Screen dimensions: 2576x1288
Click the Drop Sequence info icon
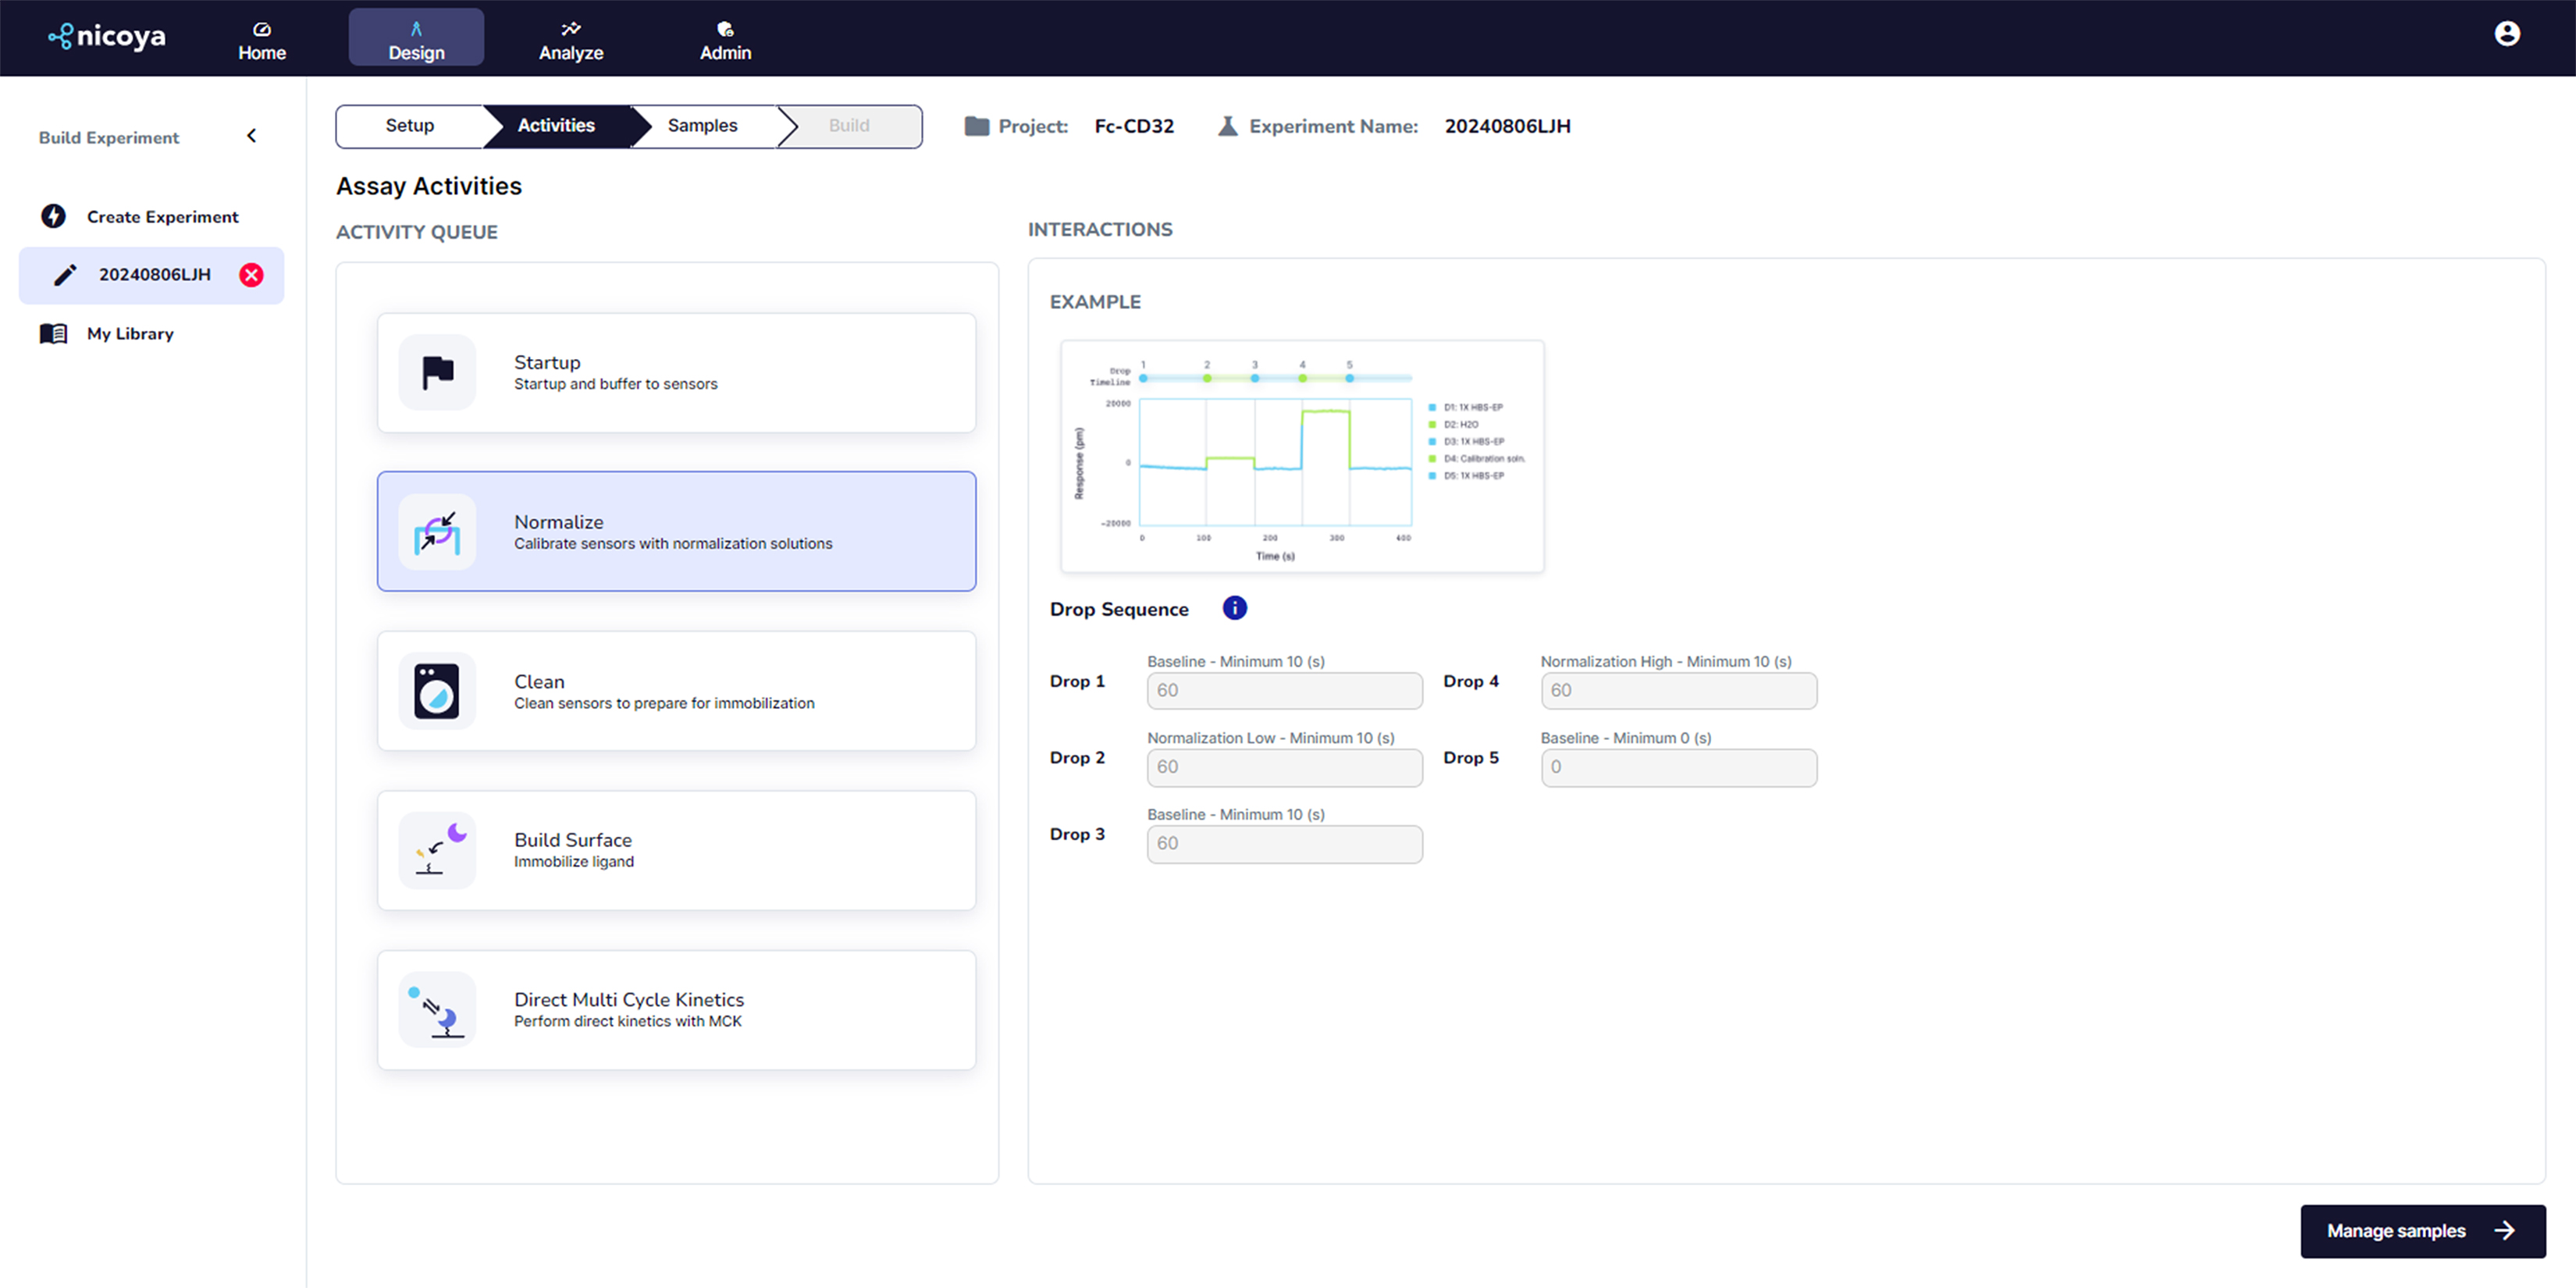click(1234, 608)
